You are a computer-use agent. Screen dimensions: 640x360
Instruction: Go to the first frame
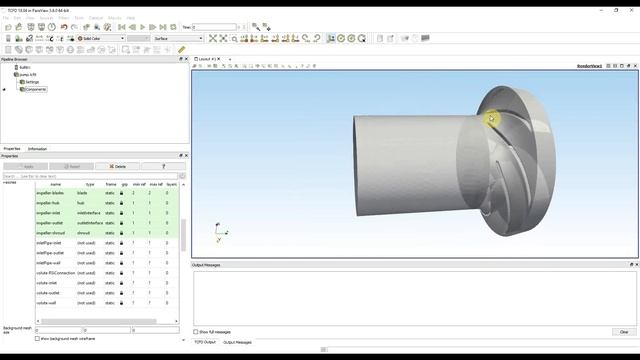(x=122, y=27)
